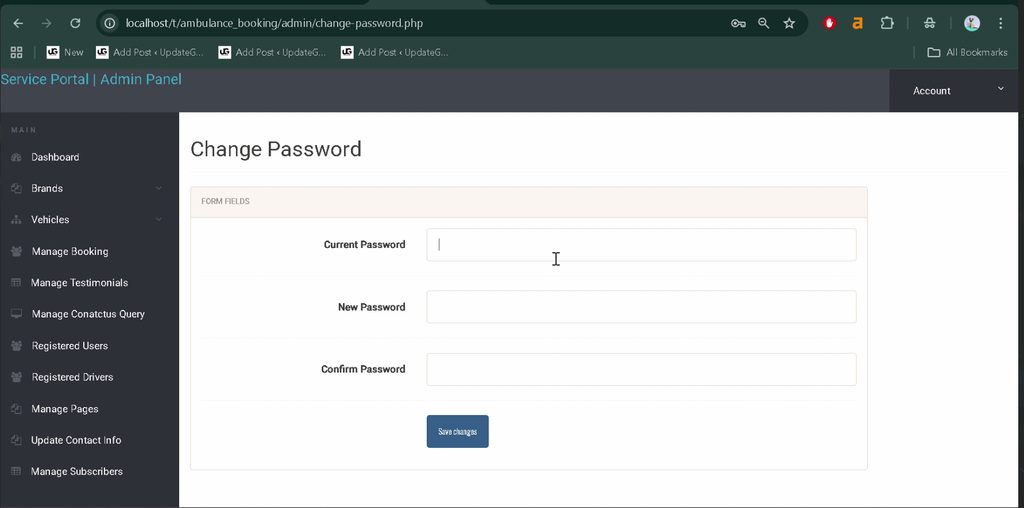Open the Extensions puzzle icon

(x=887, y=24)
